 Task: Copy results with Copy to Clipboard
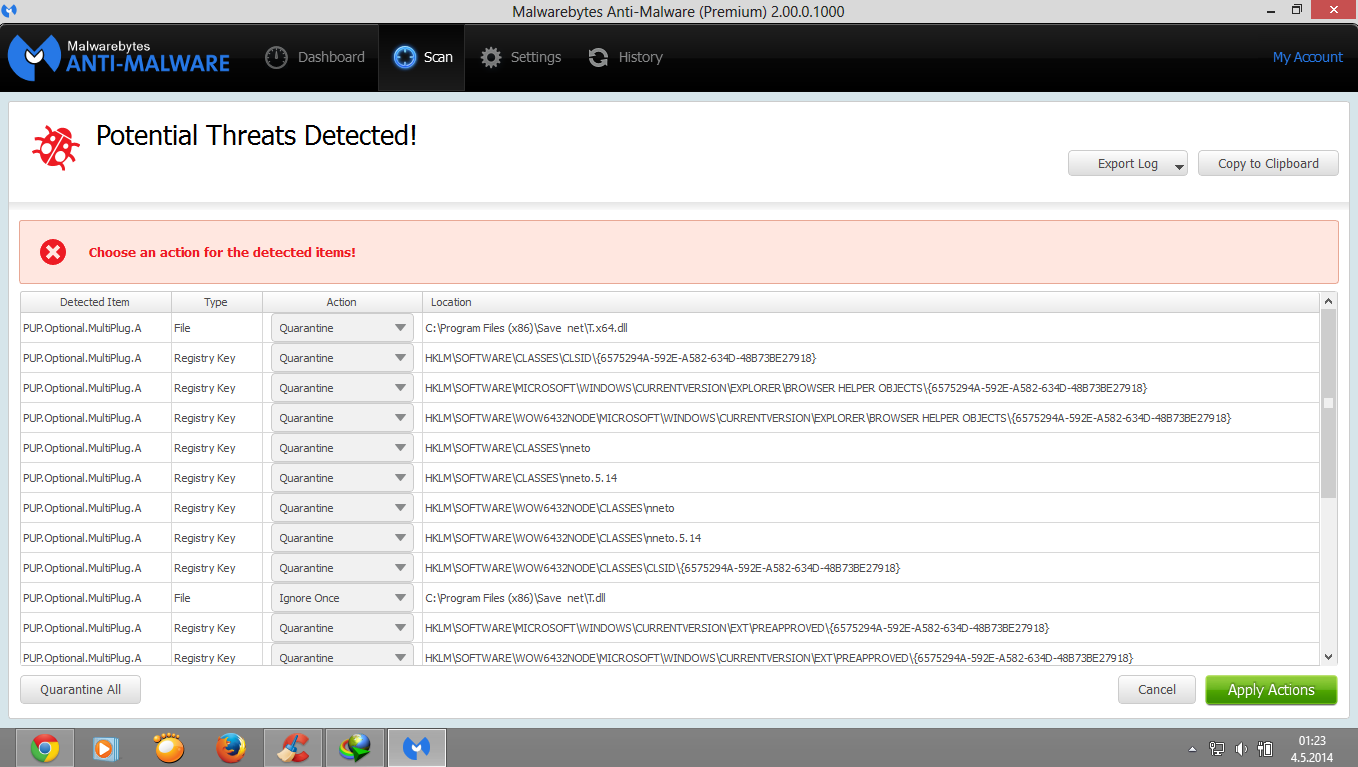[1268, 164]
